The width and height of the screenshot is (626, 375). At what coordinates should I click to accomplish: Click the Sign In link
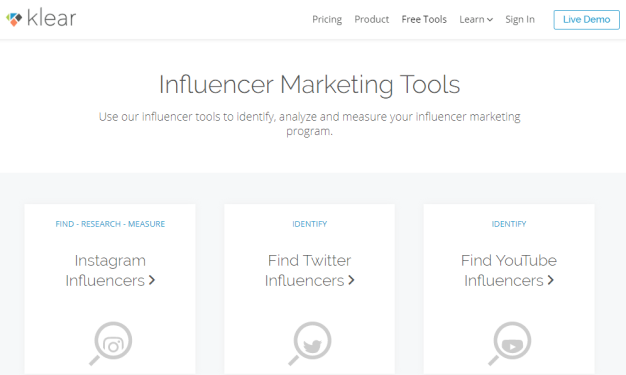click(520, 19)
